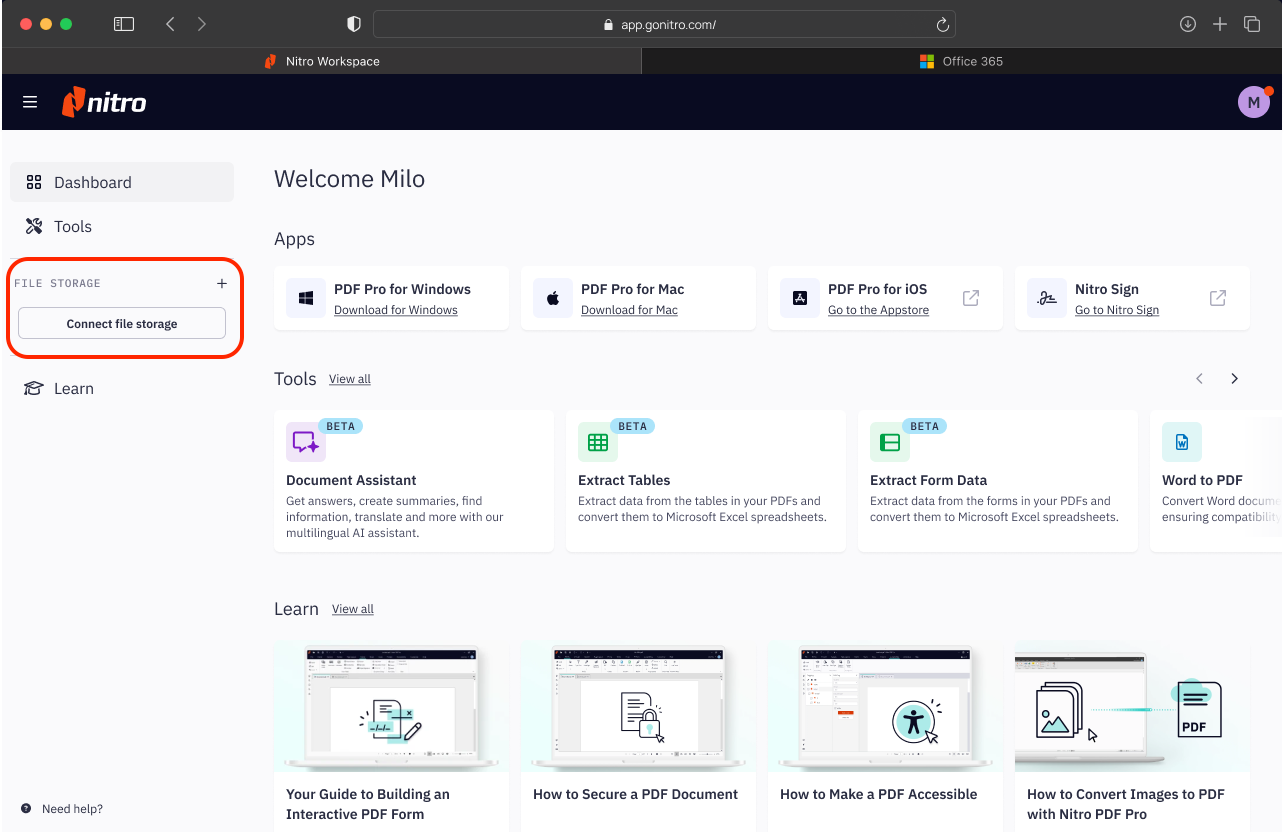The width and height of the screenshot is (1284, 832).
Task: Select the Extract Tables tool icon
Action: pyautogui.click(x=597, y=442)
